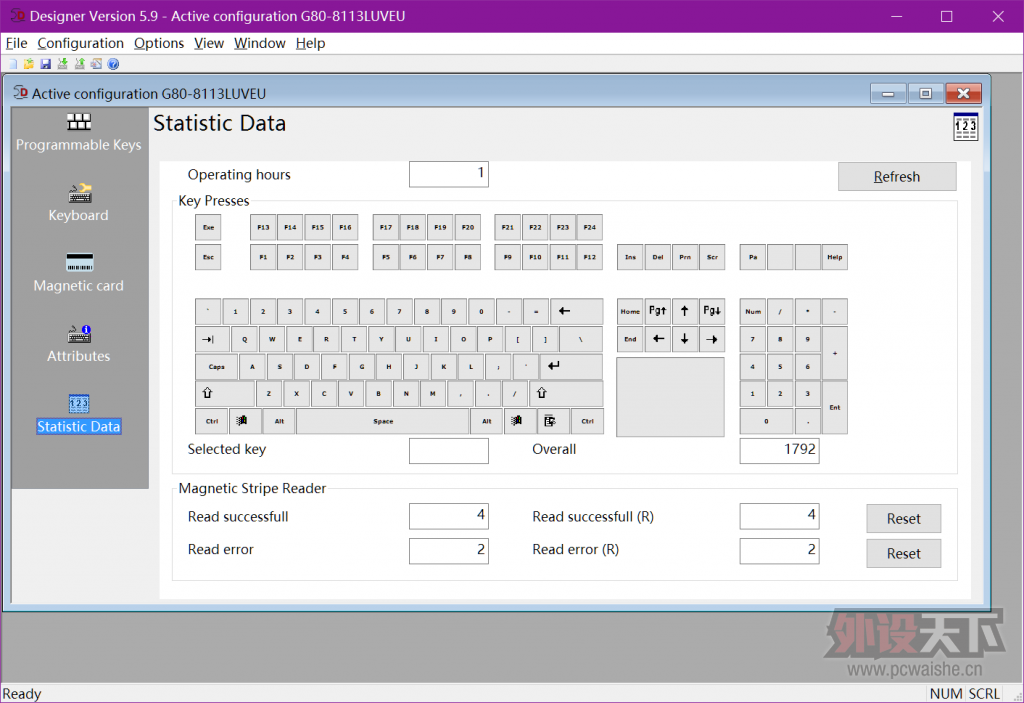
Task: Click the upload from keyboard green up-arrow icon
Action: (x=80, y=64)
